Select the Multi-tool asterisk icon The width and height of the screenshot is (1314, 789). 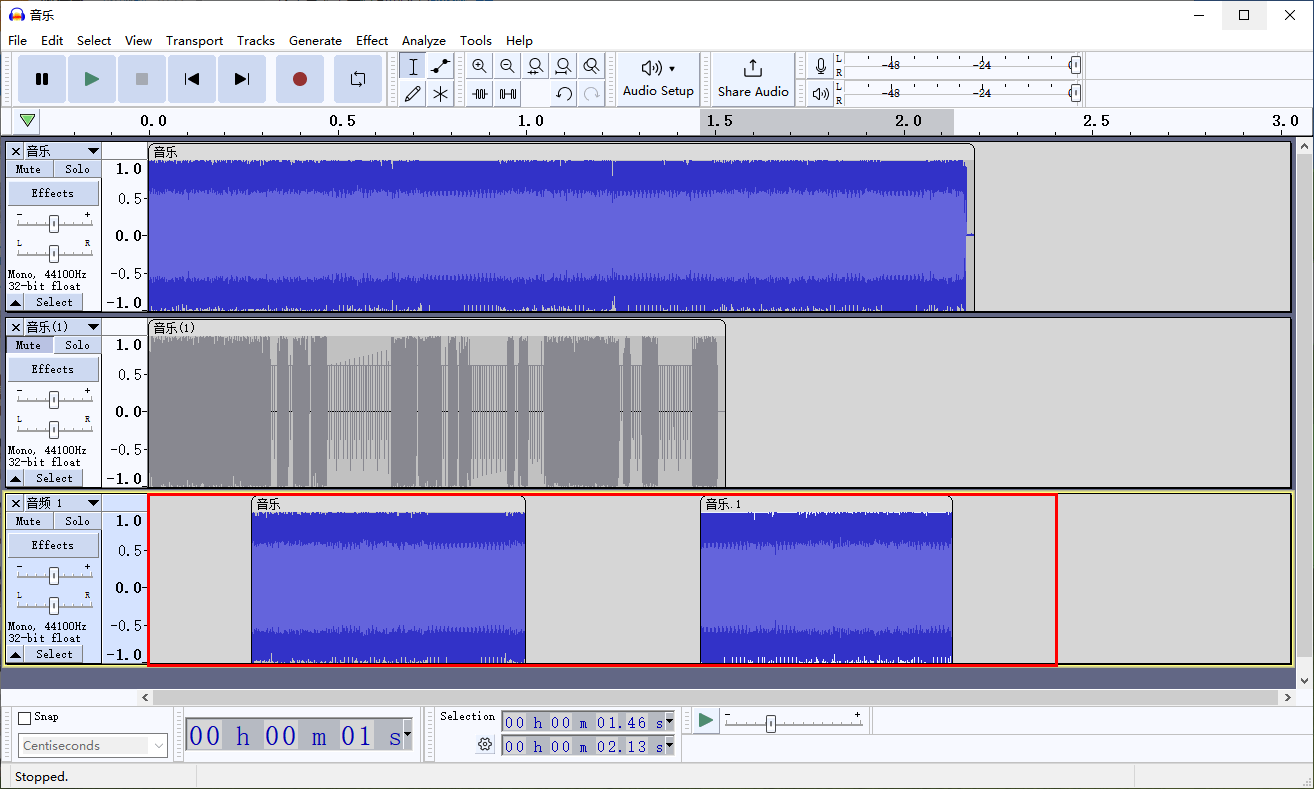(x=440, y=94)
